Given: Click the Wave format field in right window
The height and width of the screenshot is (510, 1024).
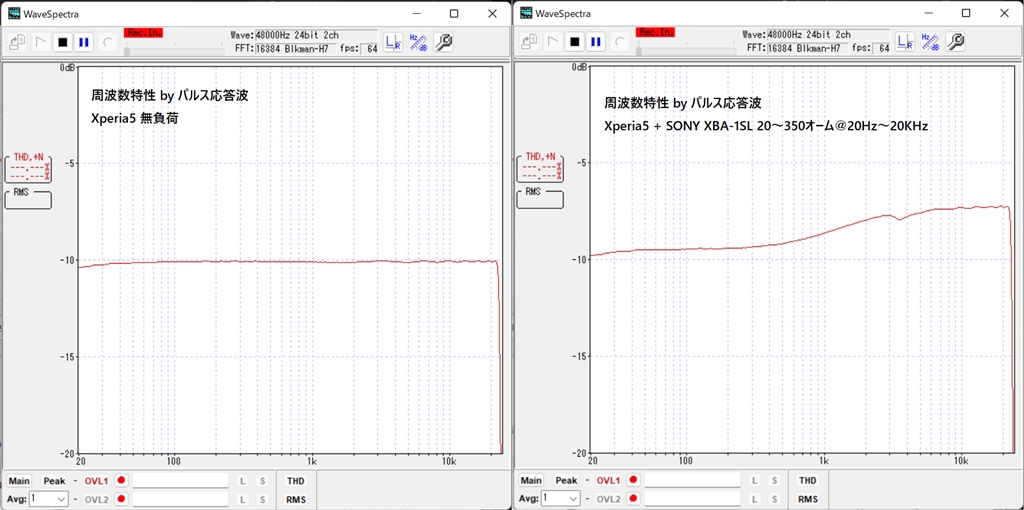Looking at the screenshot, I should [x=829, y=35].
